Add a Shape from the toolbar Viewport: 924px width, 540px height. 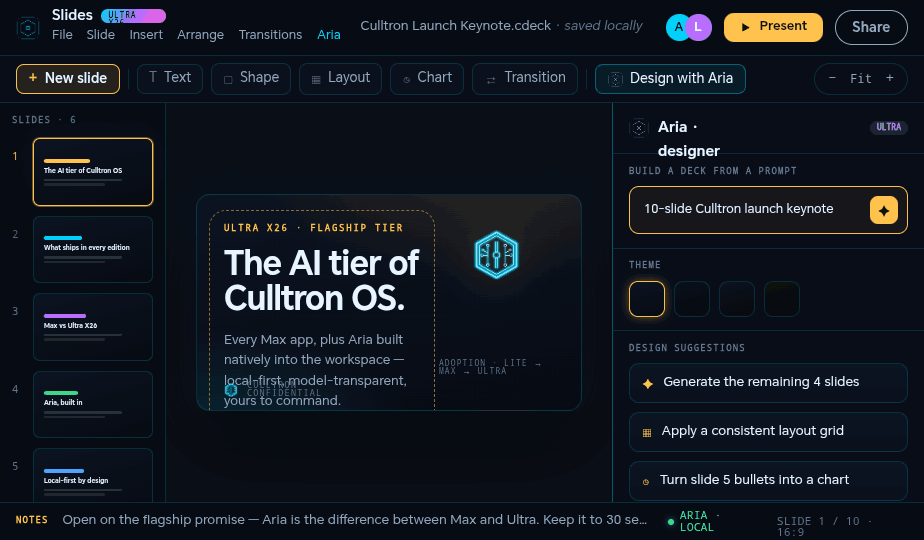tap(250, 78)
